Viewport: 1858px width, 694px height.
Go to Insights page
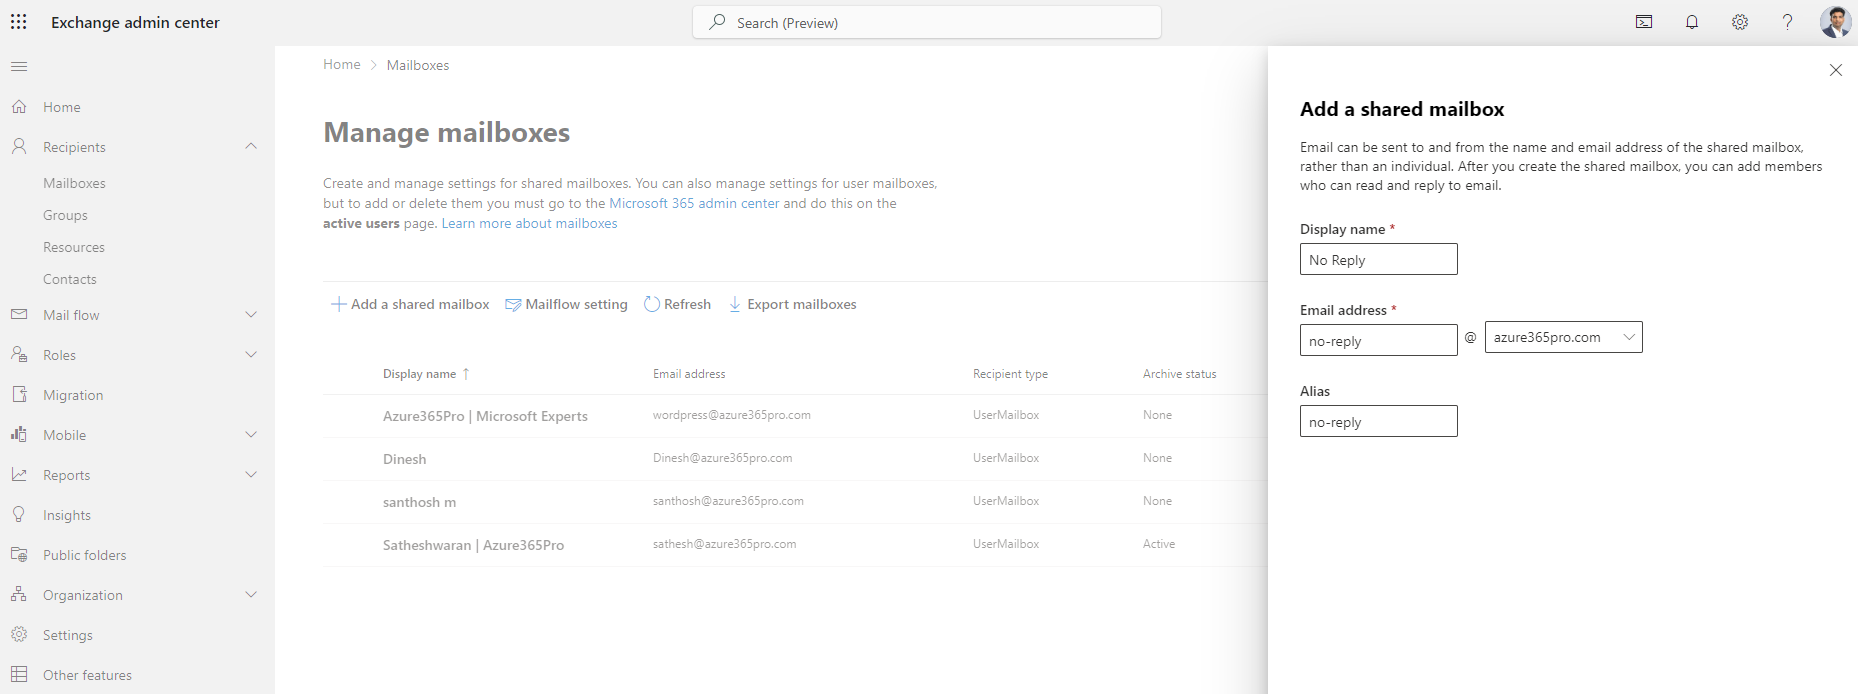pyautogui.click(x=67, y=515)
